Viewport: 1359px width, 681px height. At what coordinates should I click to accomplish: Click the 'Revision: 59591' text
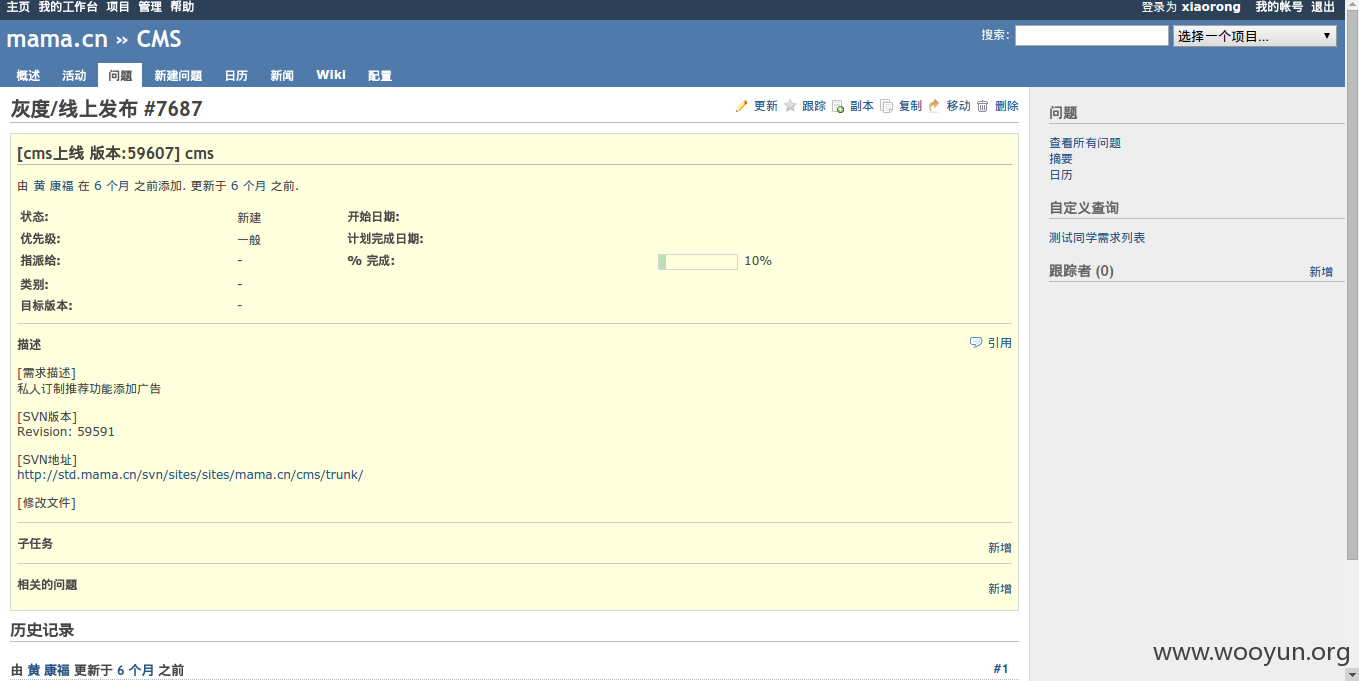[66, 432]
